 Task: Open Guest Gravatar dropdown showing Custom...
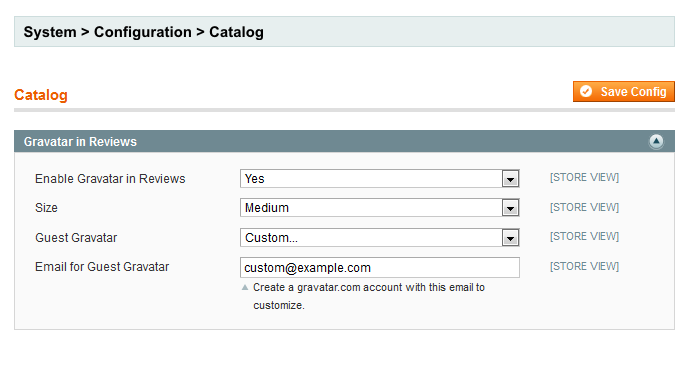coord(380,238)
